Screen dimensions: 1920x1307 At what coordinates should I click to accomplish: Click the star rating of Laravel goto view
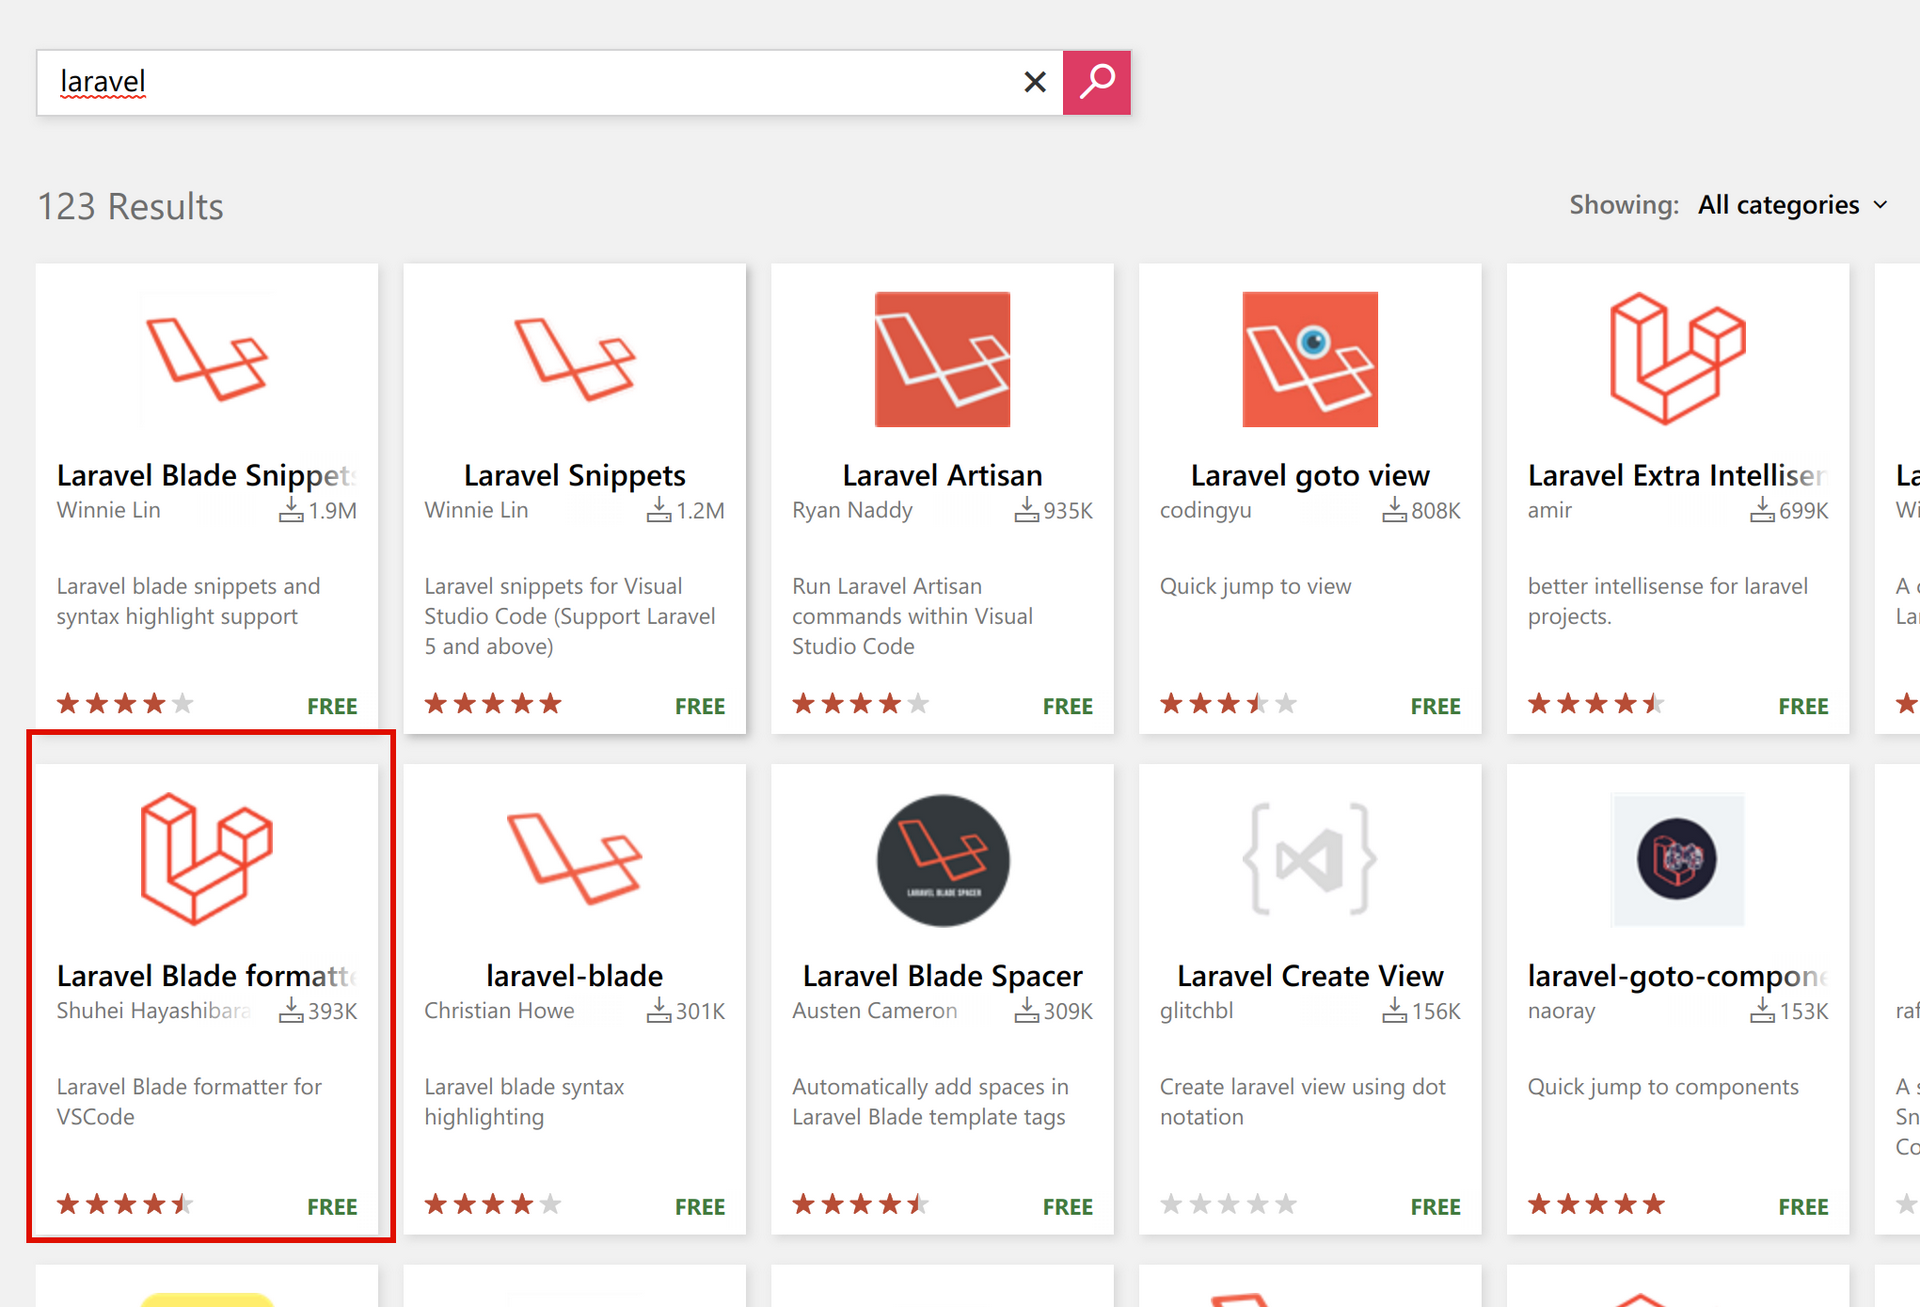click(x=1228, y=704)
